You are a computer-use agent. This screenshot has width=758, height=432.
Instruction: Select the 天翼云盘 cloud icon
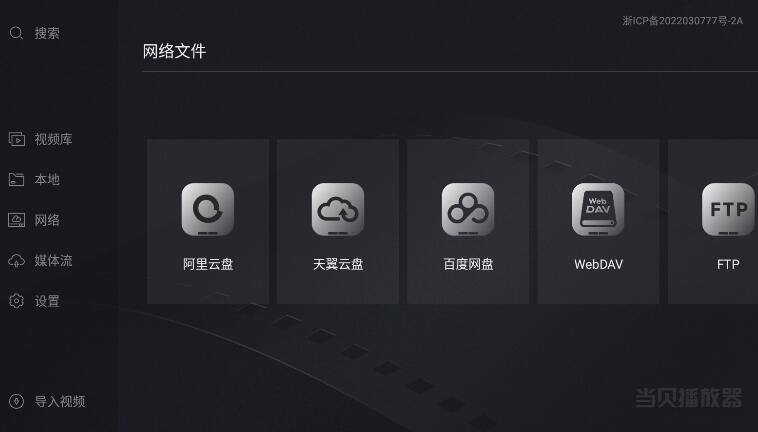[x=338, y=209]
